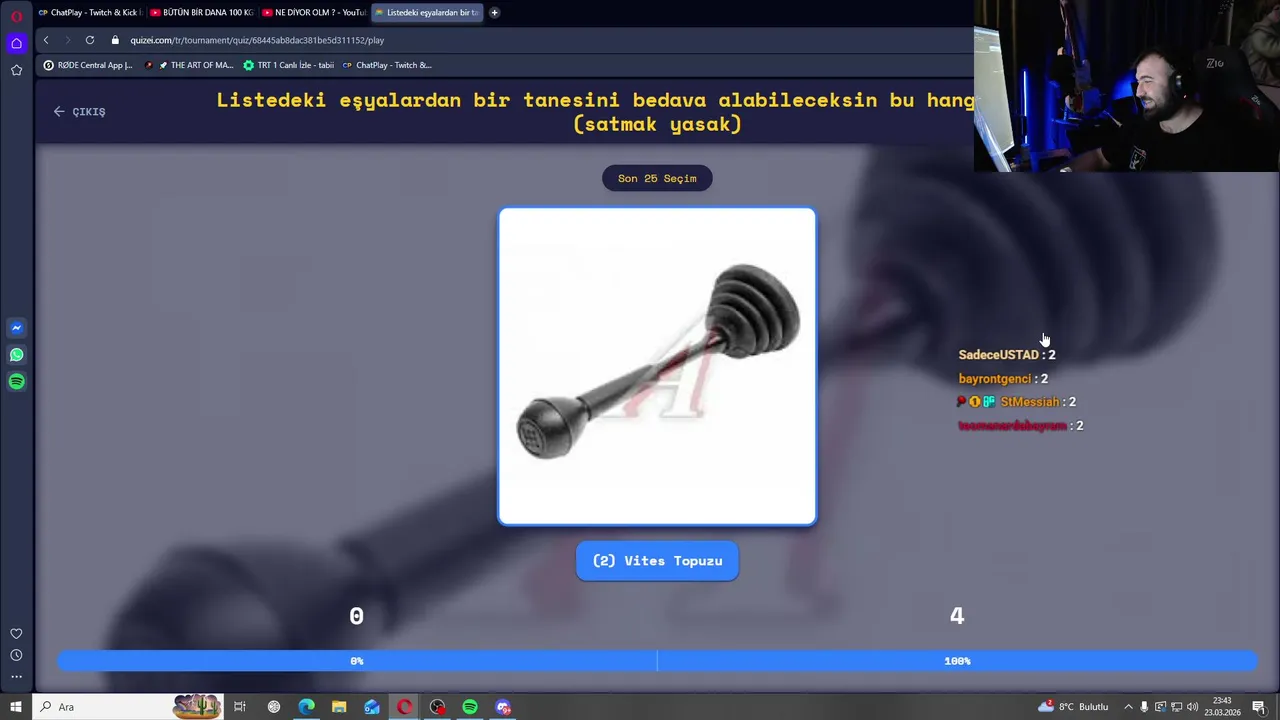
Task: Click StMessiah : 2 chat vote
Action: pyautogui.click(x=1016, y=402)
